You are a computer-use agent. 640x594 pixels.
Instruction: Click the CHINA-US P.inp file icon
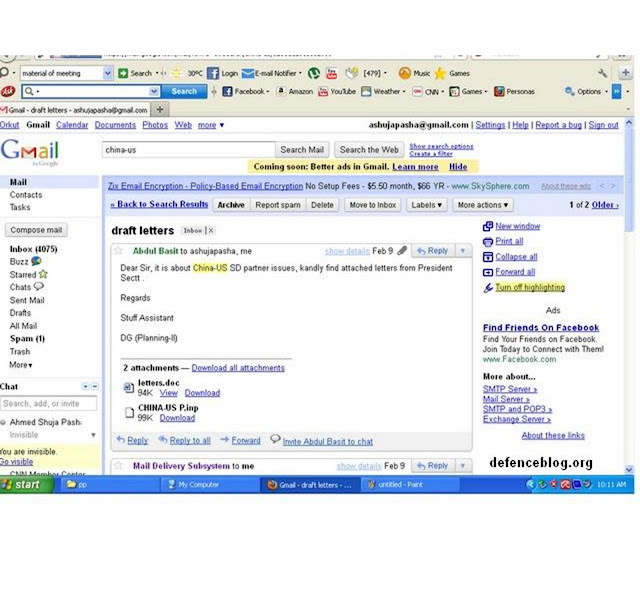(129, 412)
